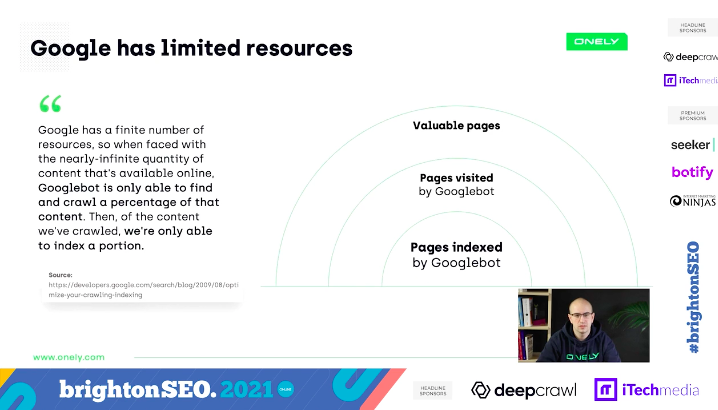The image size is (718, 410).
Task: Click the #brightonSEO hashtag text
Action: pyautogui.click(x=693, y=297)
